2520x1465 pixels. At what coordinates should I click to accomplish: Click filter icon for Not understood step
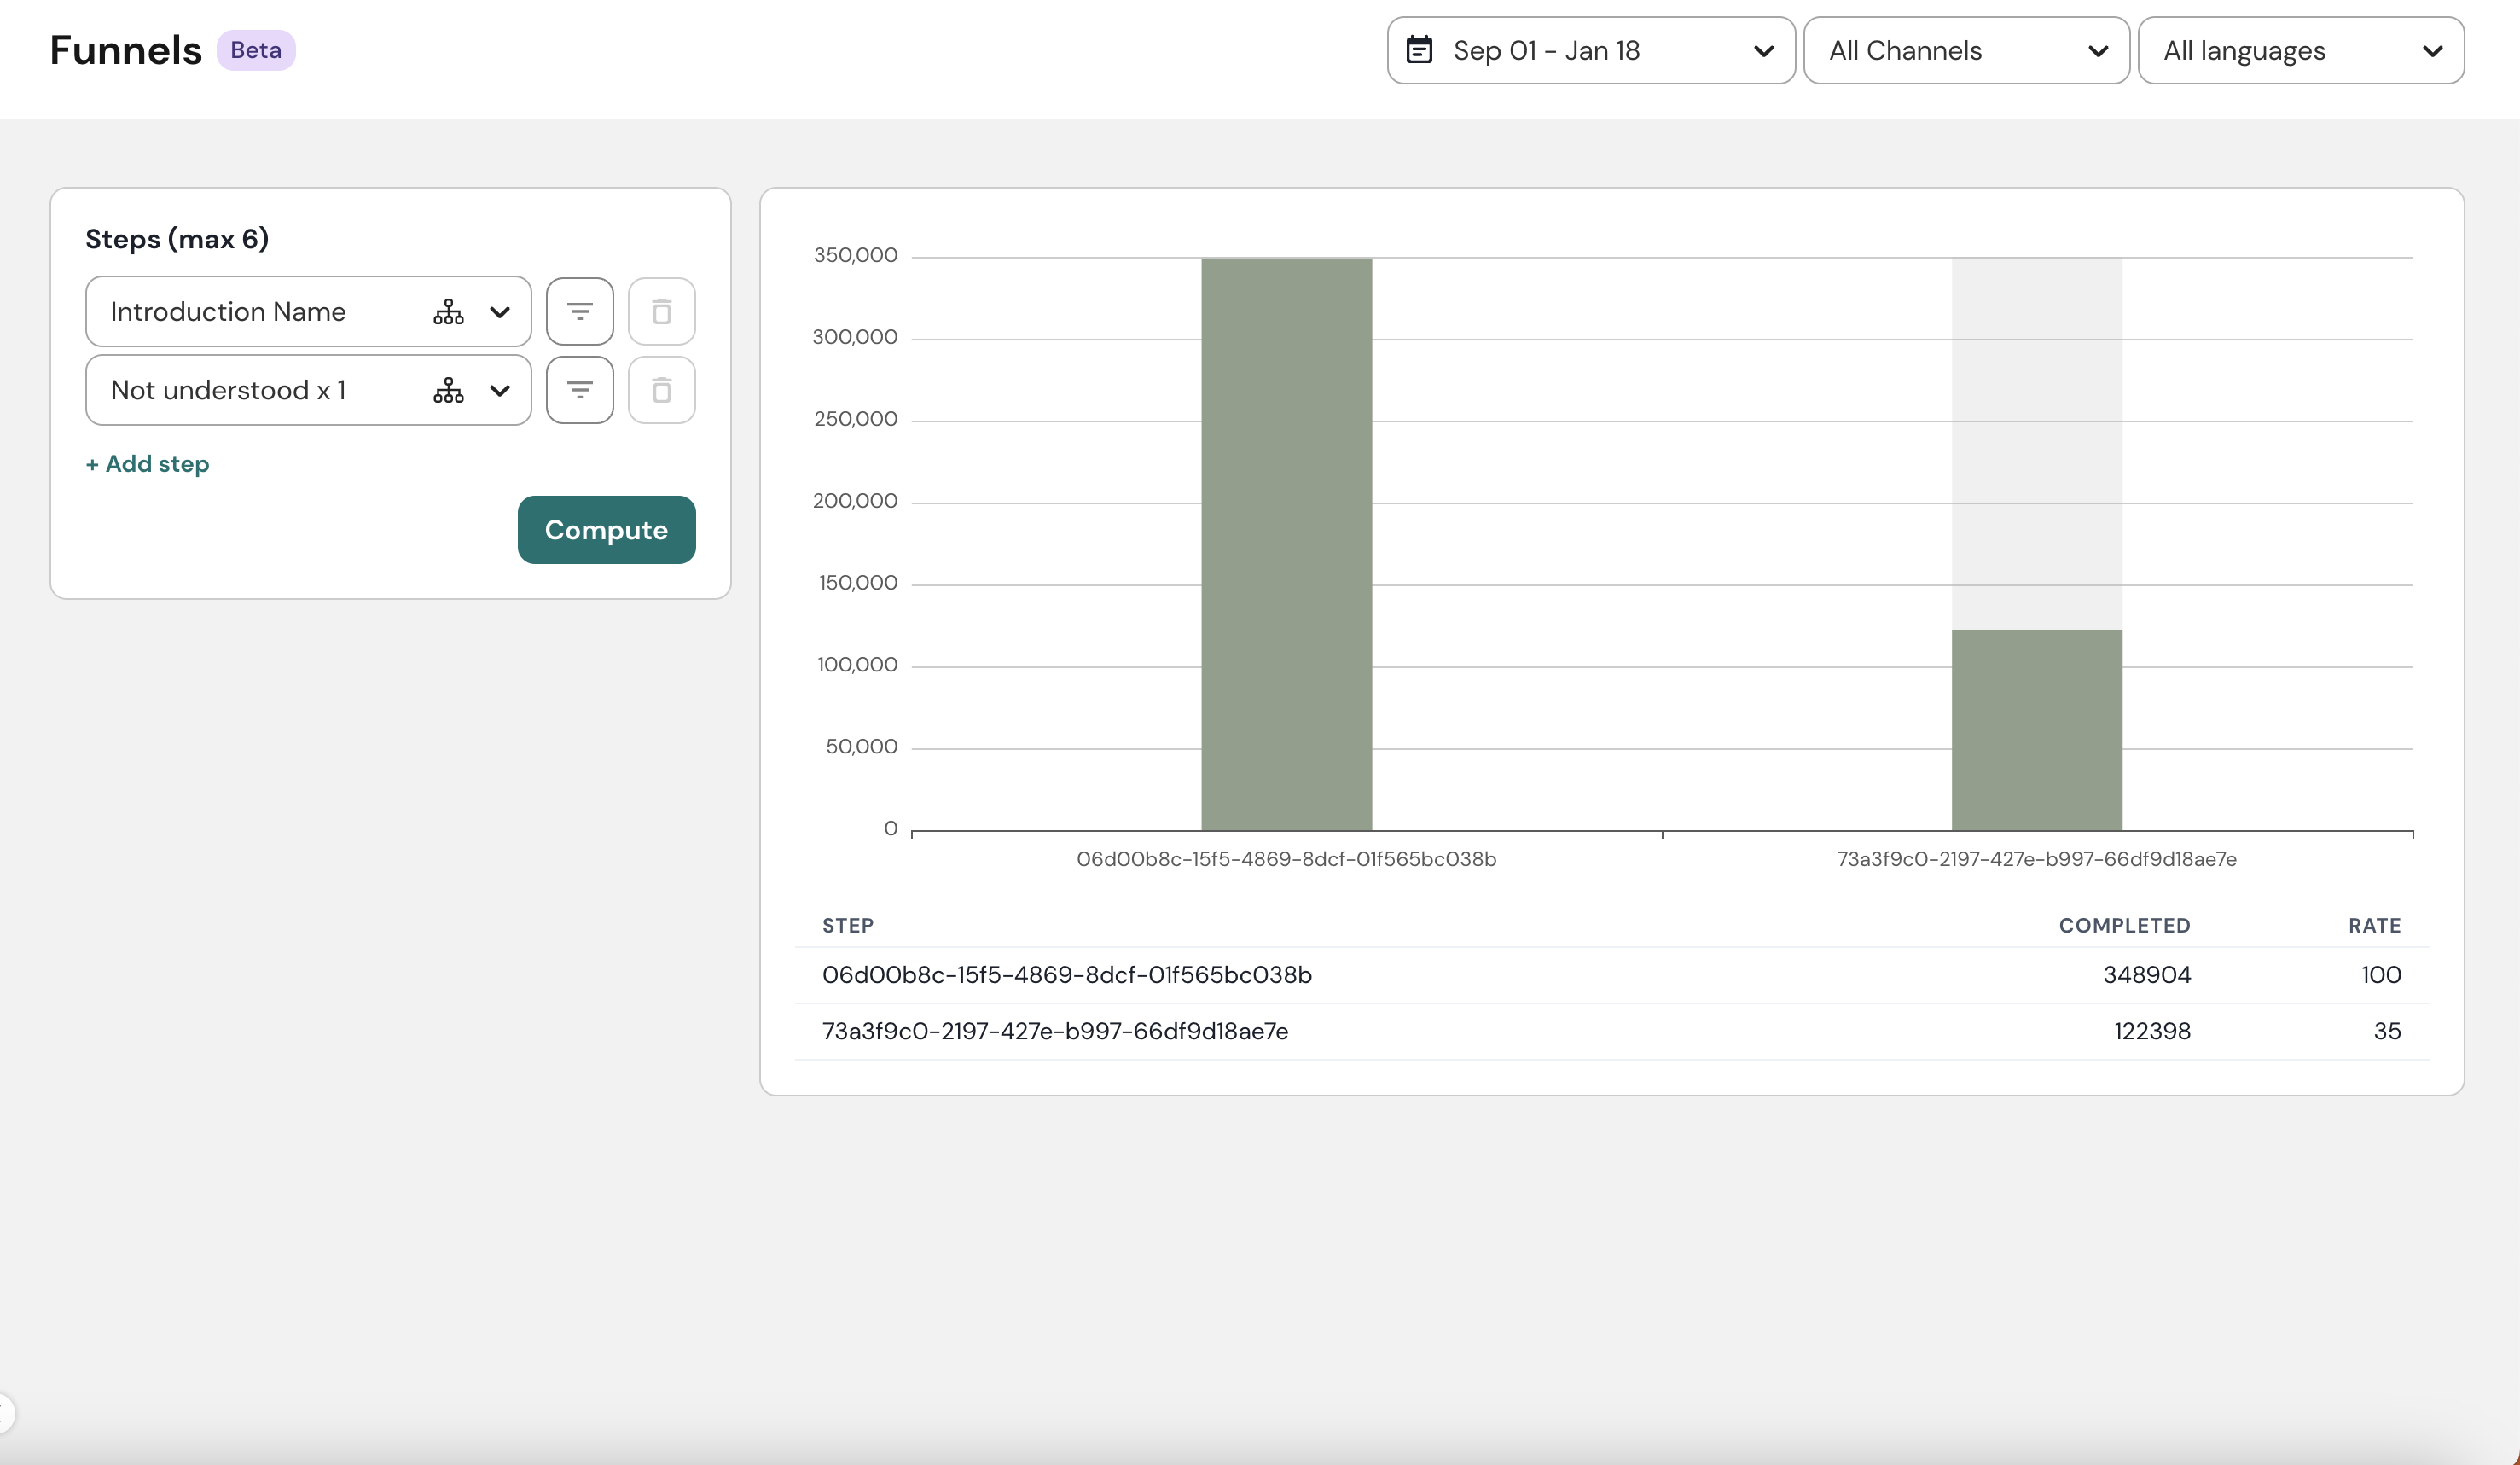579,390
